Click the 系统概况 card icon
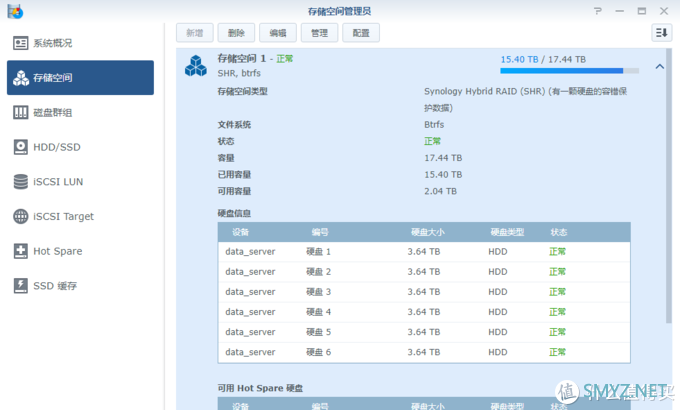The width and height of the screenshot is (680, 410). pyautogui.click(x=20, y=43)
